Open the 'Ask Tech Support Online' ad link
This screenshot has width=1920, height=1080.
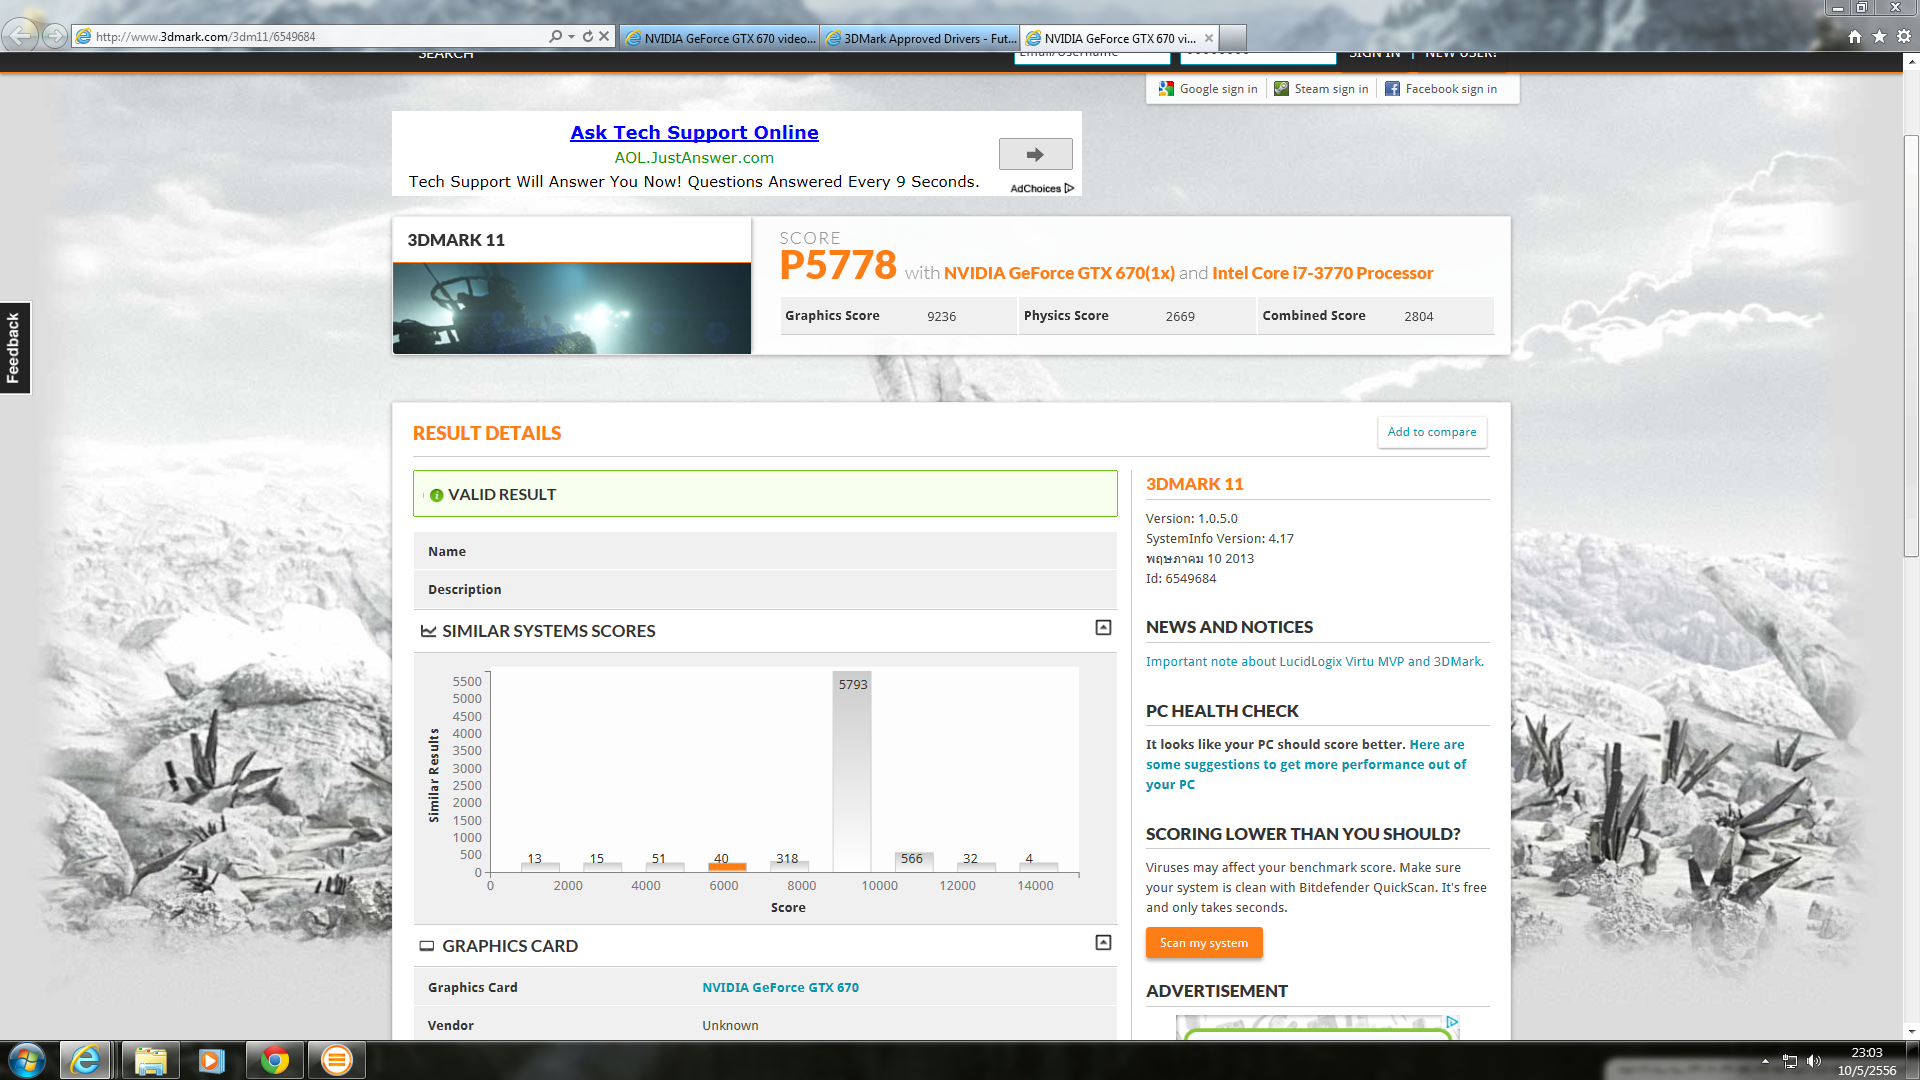pyautogui.click(x=694, y=132)
